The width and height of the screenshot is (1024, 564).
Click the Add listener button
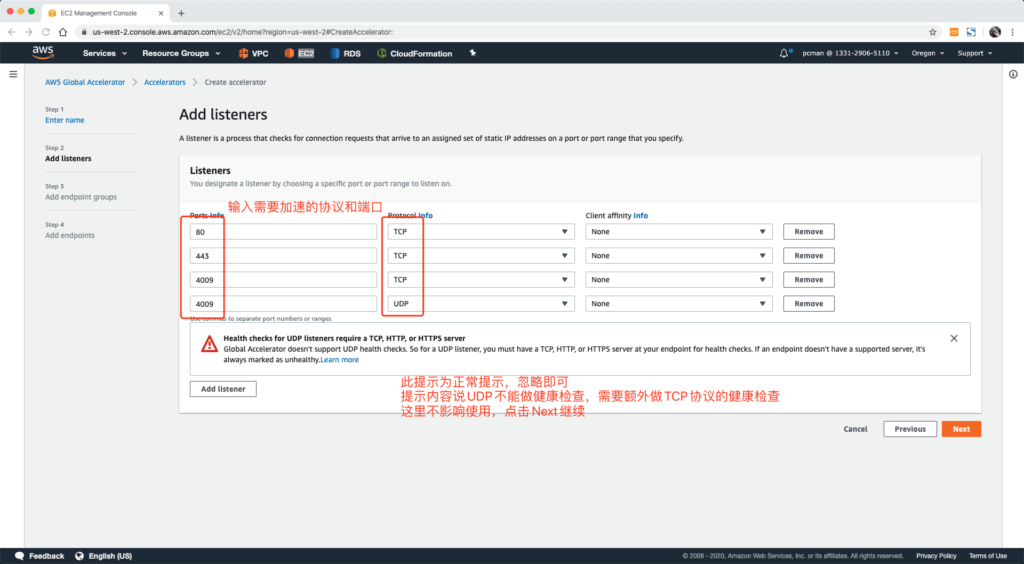223,389
